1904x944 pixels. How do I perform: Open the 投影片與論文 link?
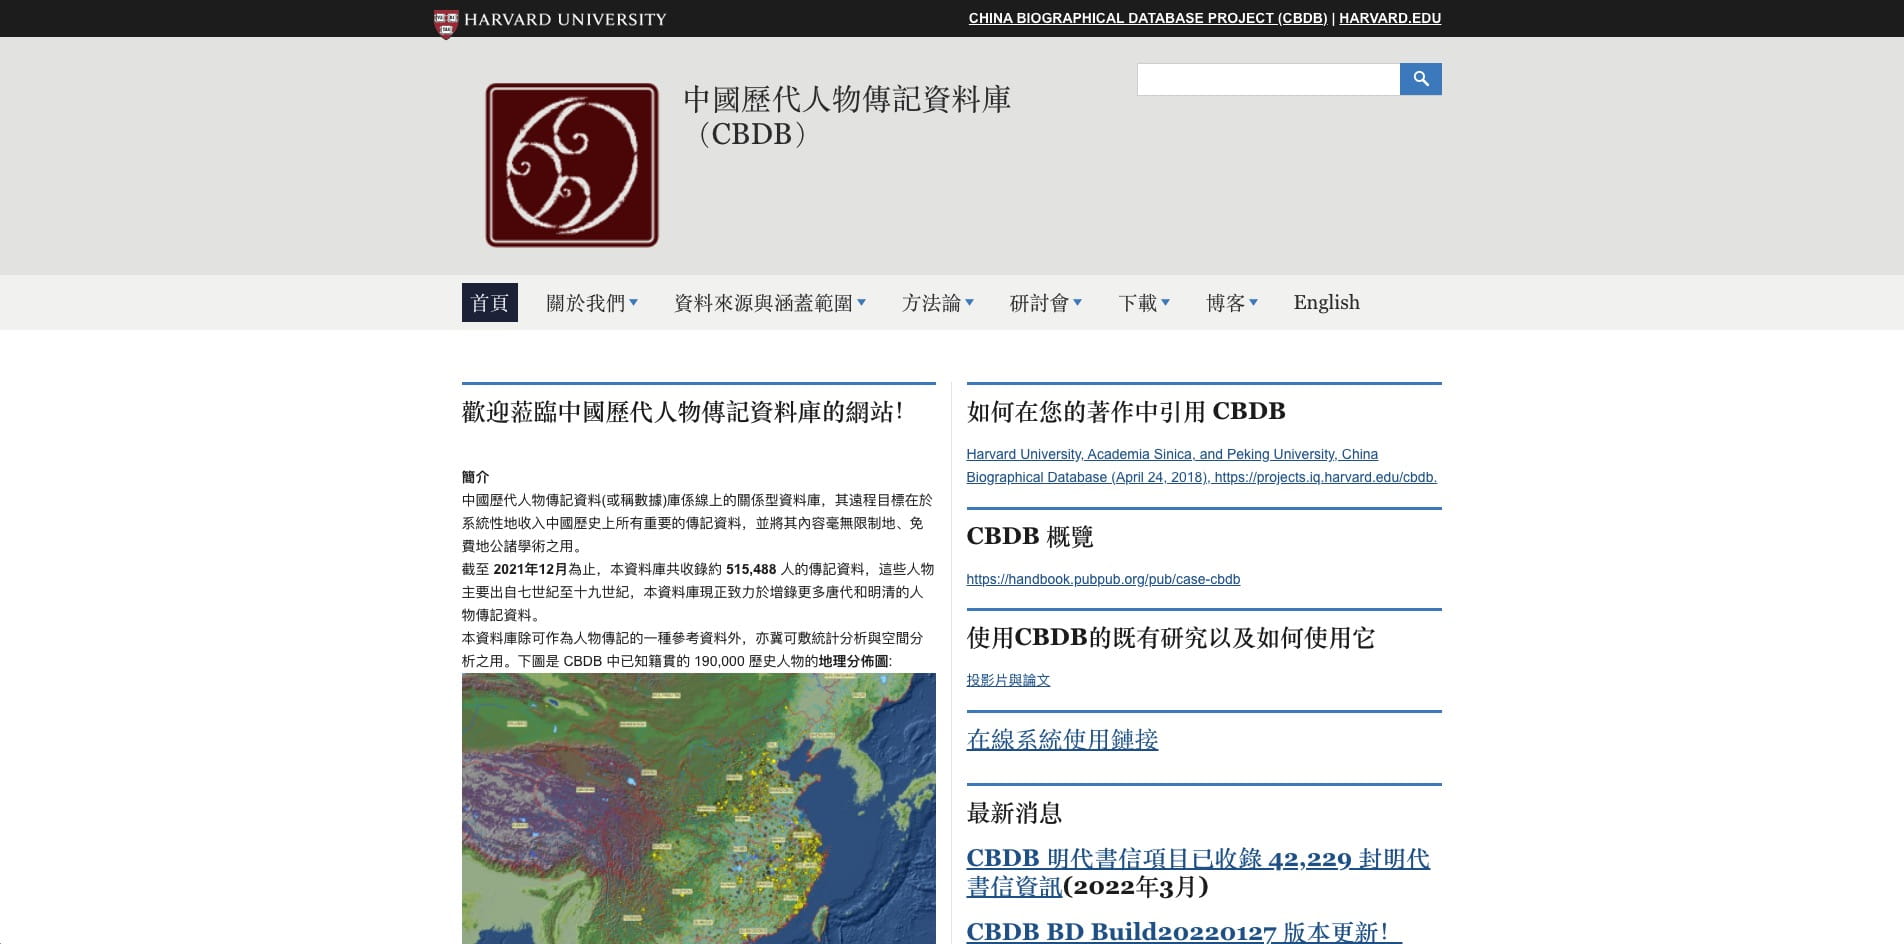(1007, 680)
